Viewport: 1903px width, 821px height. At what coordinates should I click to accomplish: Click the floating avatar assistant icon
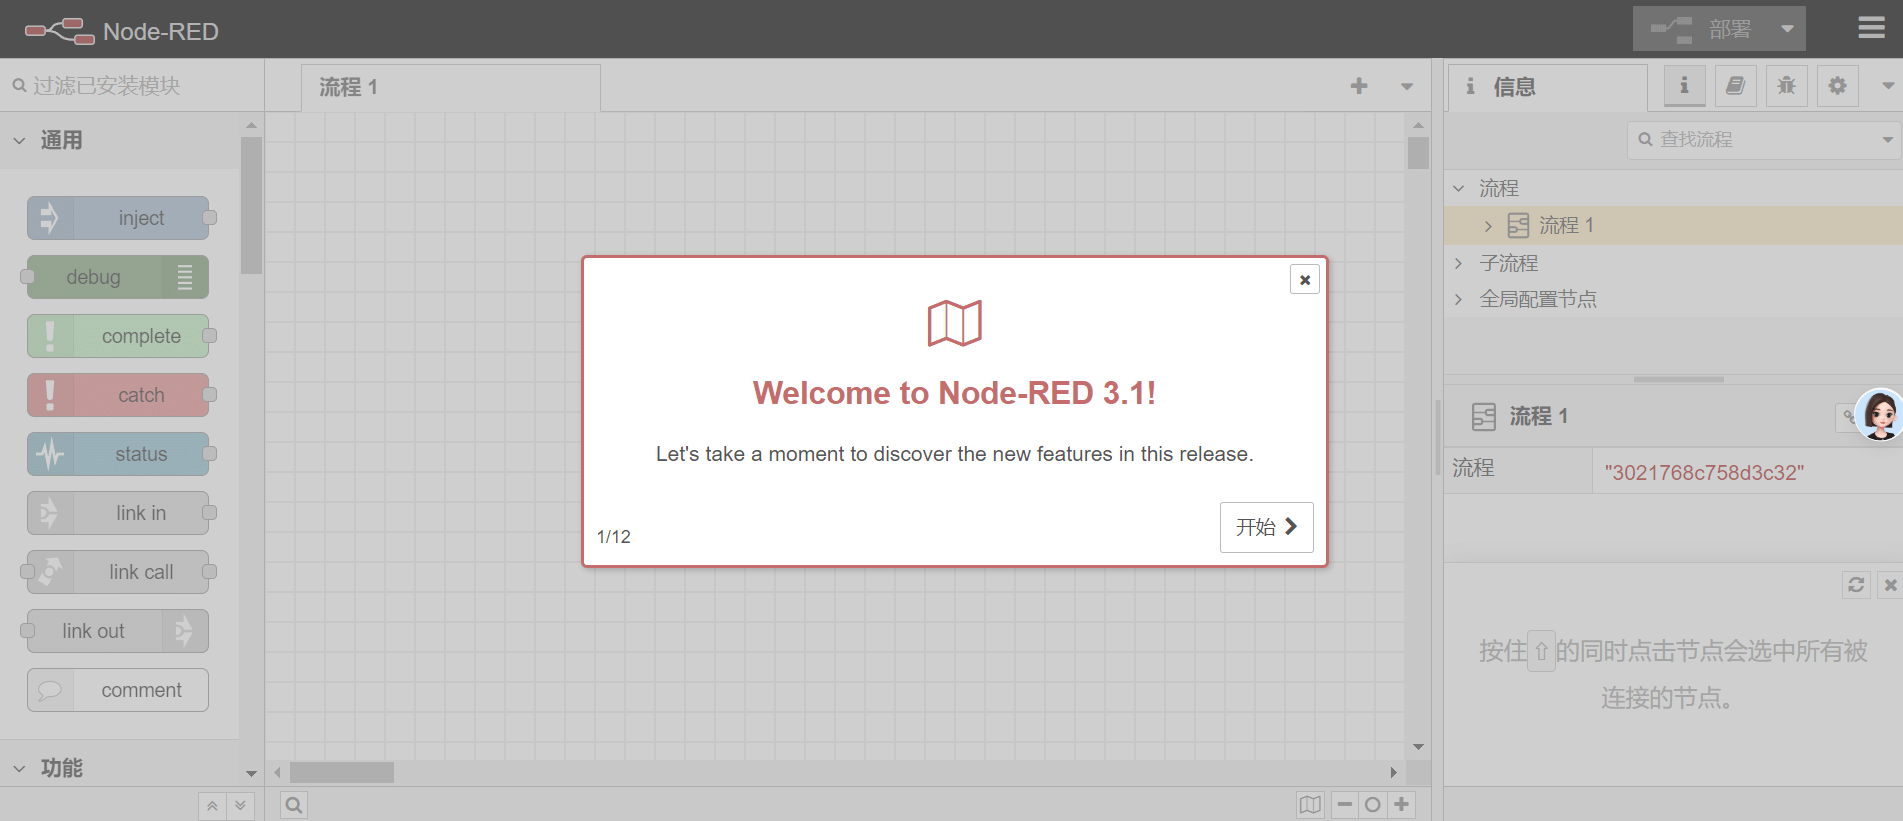(1880, 414)
